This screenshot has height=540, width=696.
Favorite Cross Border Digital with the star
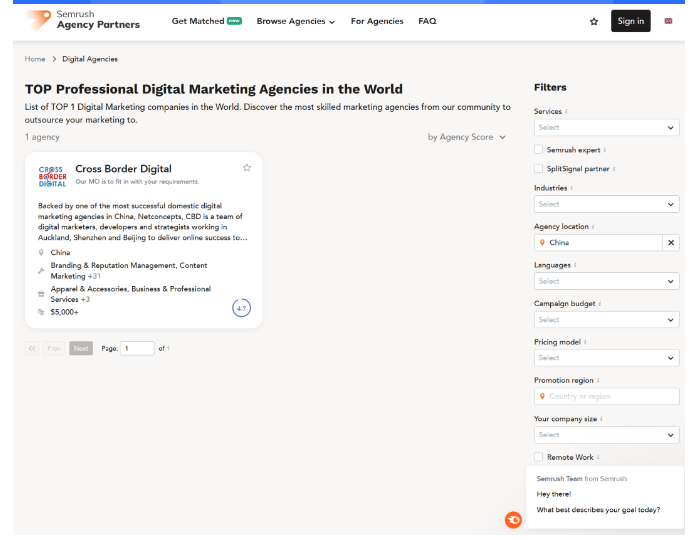coord(247,168)
